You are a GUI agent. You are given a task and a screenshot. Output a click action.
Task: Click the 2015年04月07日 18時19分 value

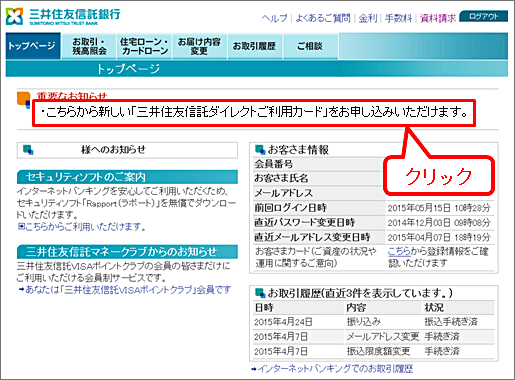coord(439,237)
